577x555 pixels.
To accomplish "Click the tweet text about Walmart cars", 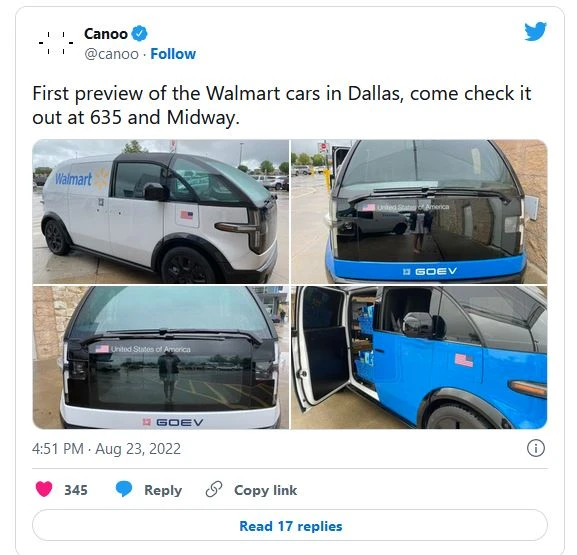I will tap(282, 105).
